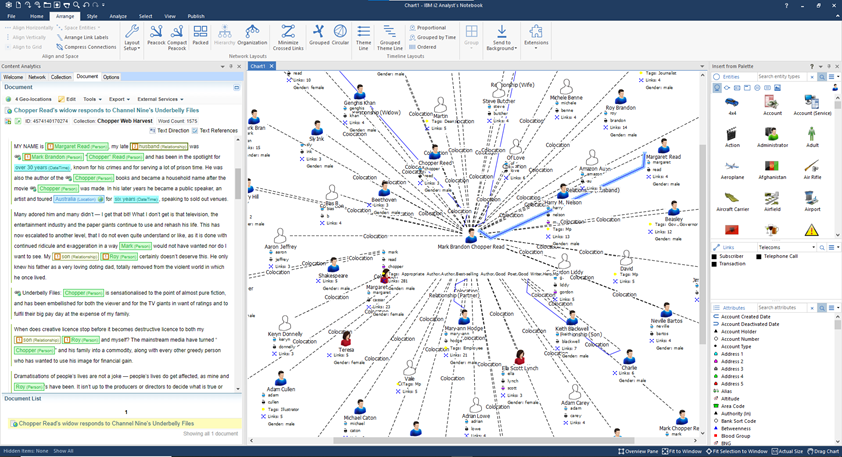842x457 pixels.
Task: Select the Administrator entity icon
Action: coord(772,135)
